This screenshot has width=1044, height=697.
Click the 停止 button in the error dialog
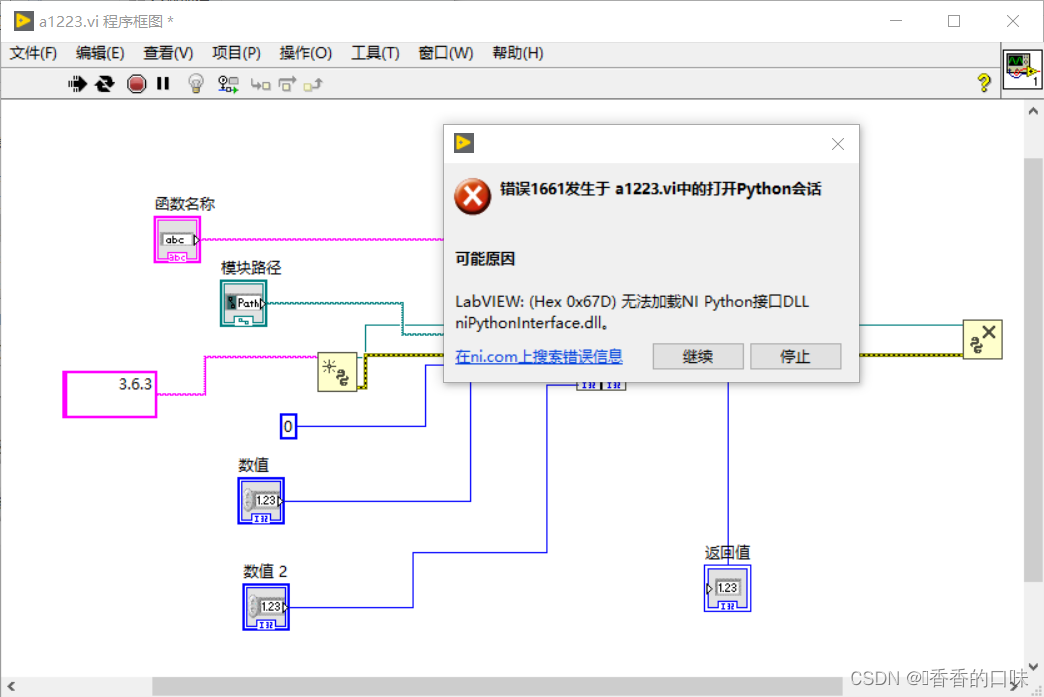point(795,356)
